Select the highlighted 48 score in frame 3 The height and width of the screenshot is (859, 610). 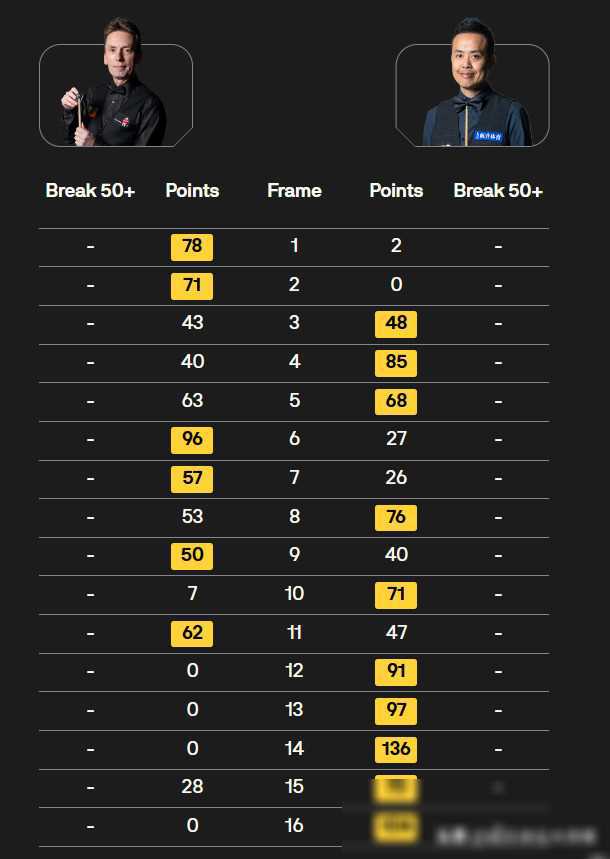[x=396, y=324]
